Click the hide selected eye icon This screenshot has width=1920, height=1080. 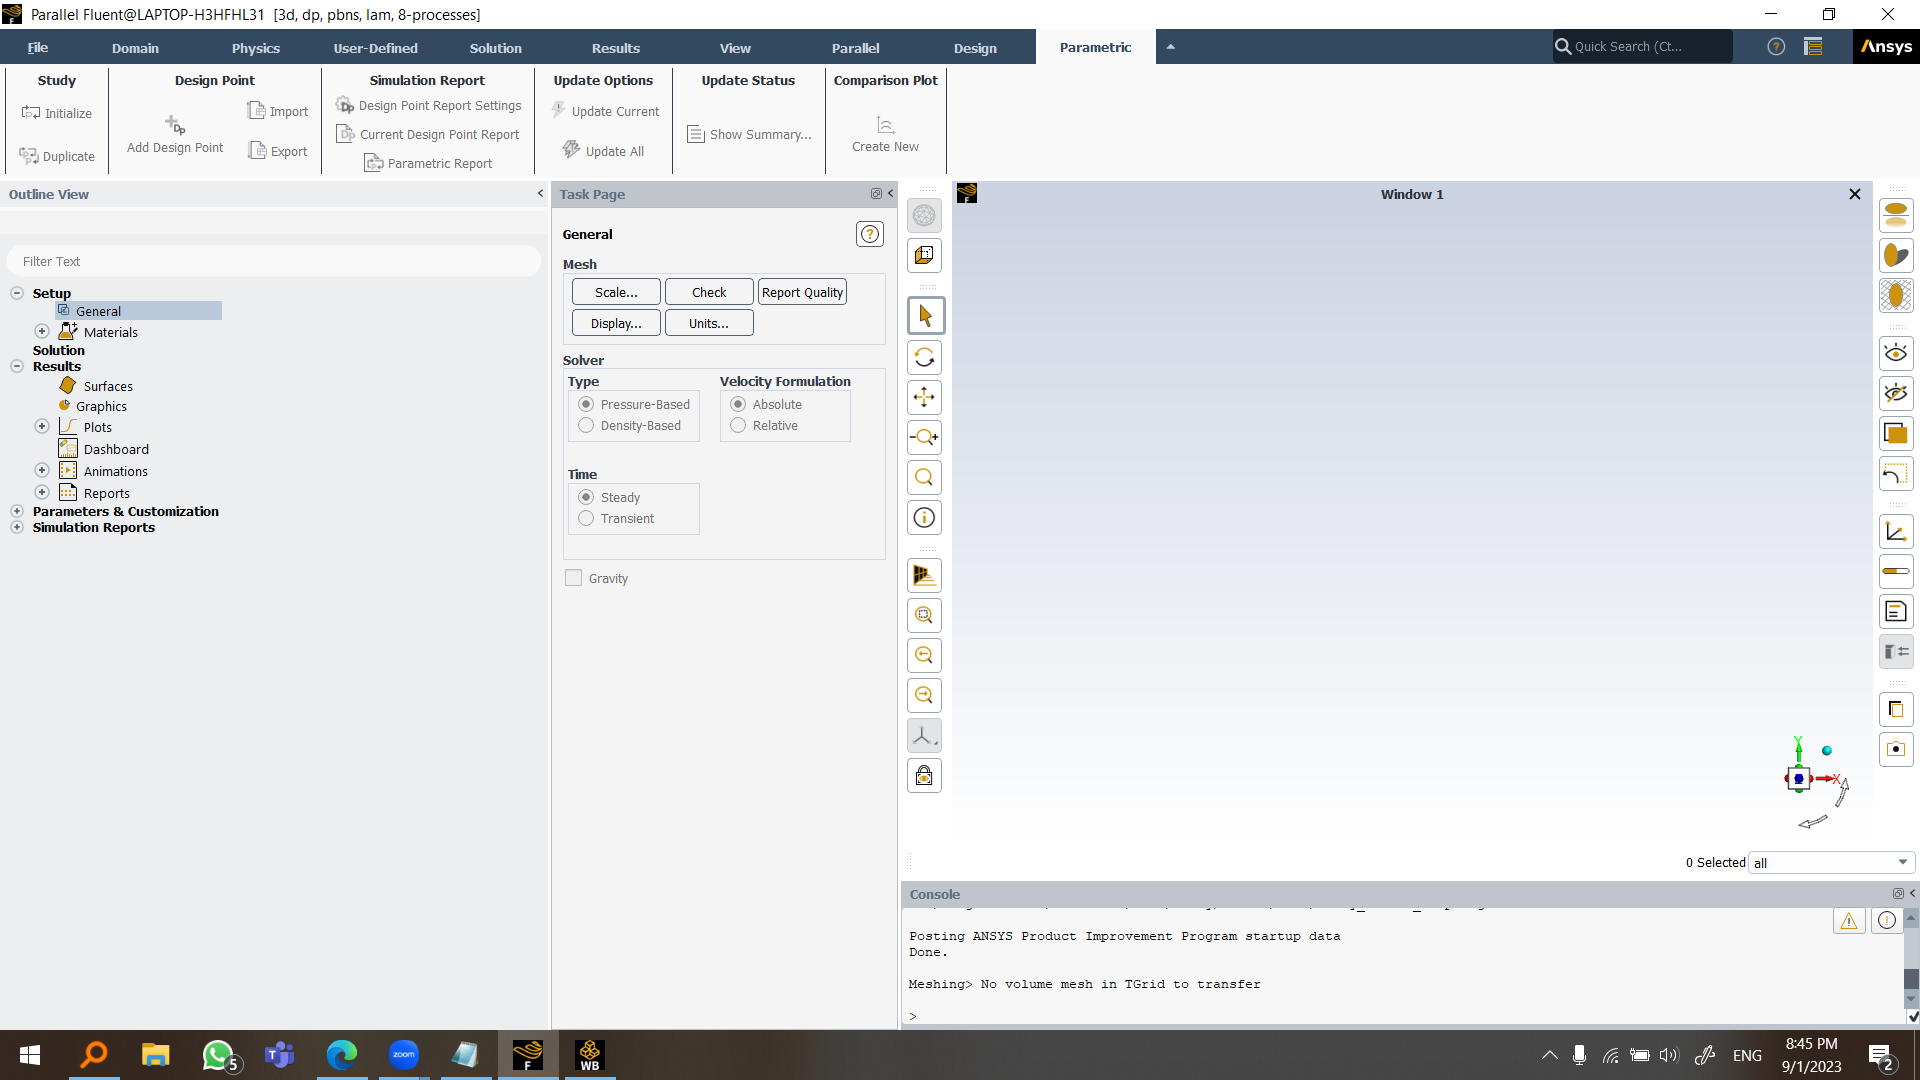[x=1896, y=393]
